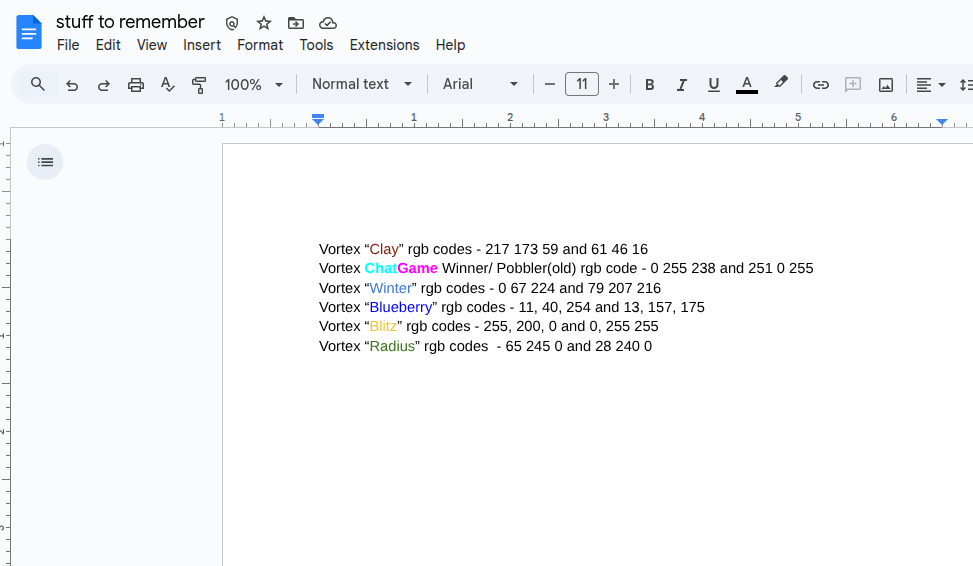Open the Edit menu
The width and height of the screenshot is (973, 566).
pos(108,45)
